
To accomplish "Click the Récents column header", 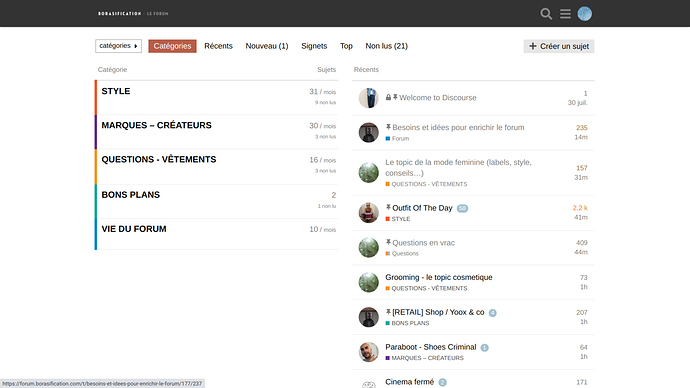I will coord(366,70).
